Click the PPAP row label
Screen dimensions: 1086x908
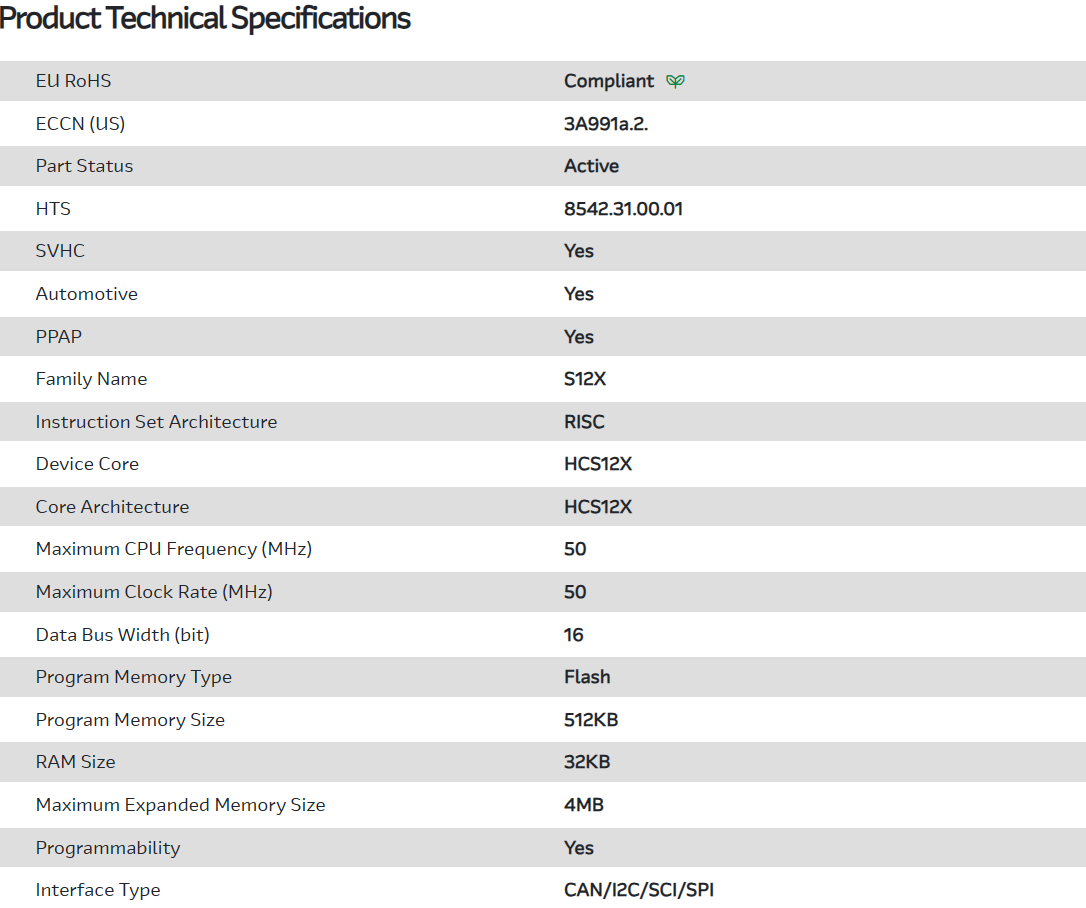(58, 337)
